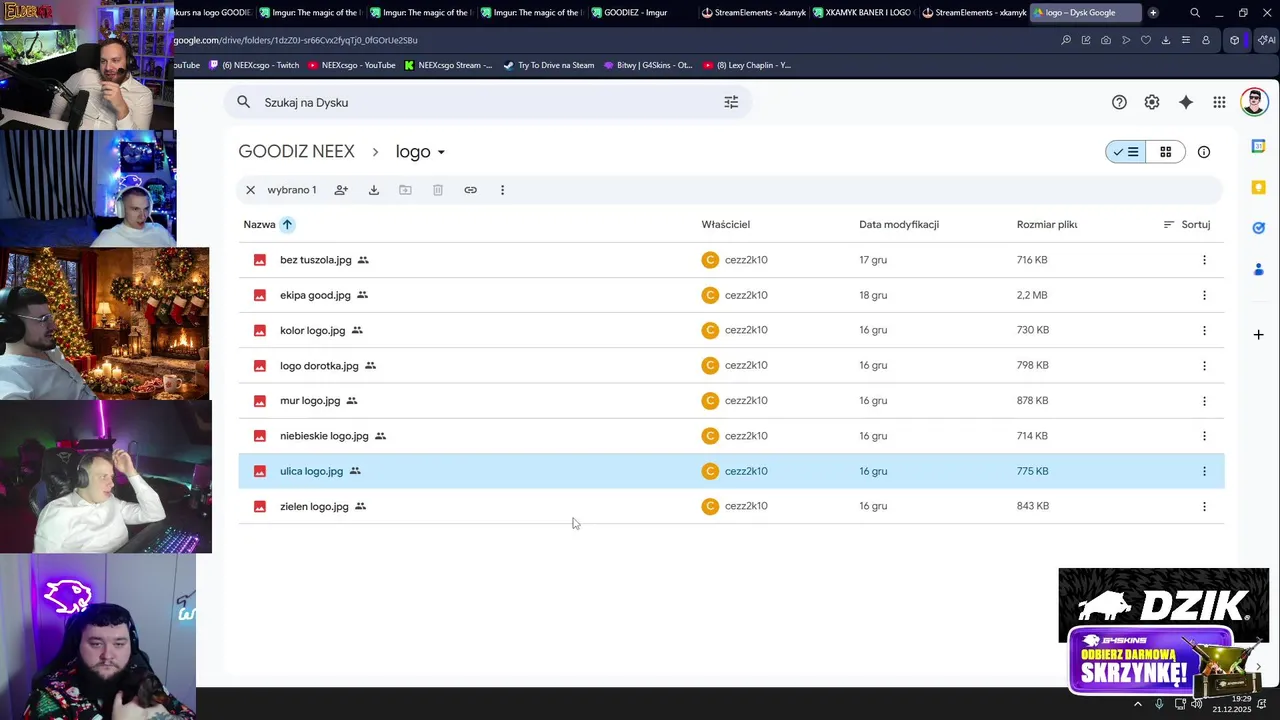
Task: Open the 'logo' folder dropdown in breadcrumb
Action: (x=420, y=152)
